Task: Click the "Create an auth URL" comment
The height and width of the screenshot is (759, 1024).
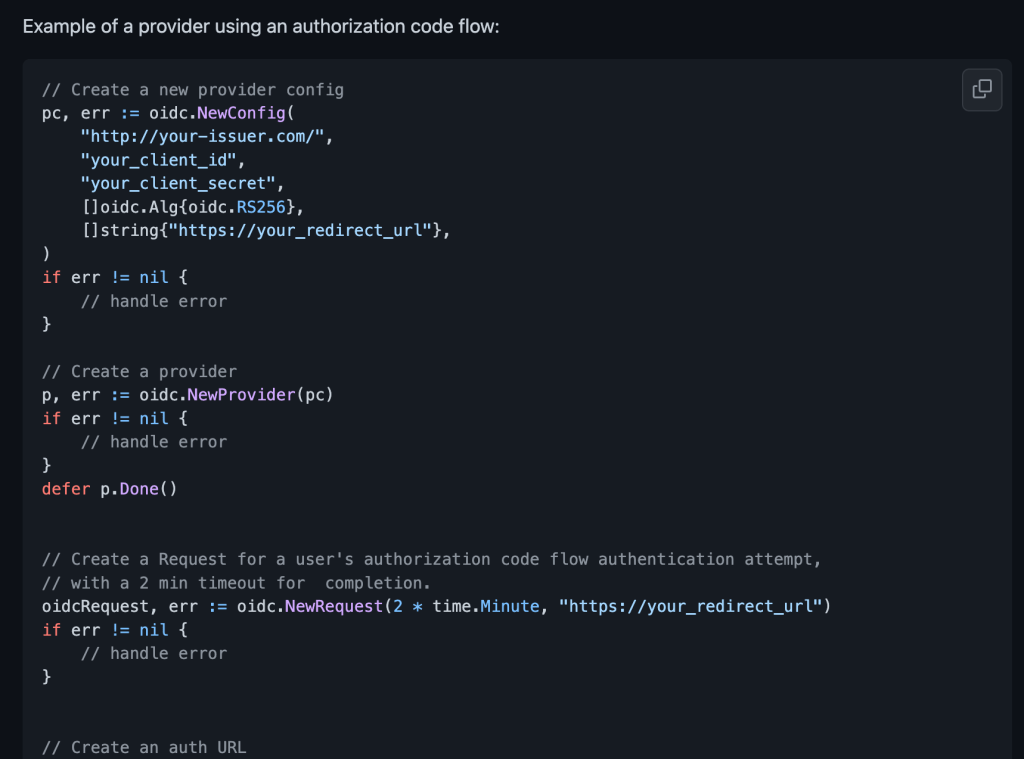Action: 143,747
